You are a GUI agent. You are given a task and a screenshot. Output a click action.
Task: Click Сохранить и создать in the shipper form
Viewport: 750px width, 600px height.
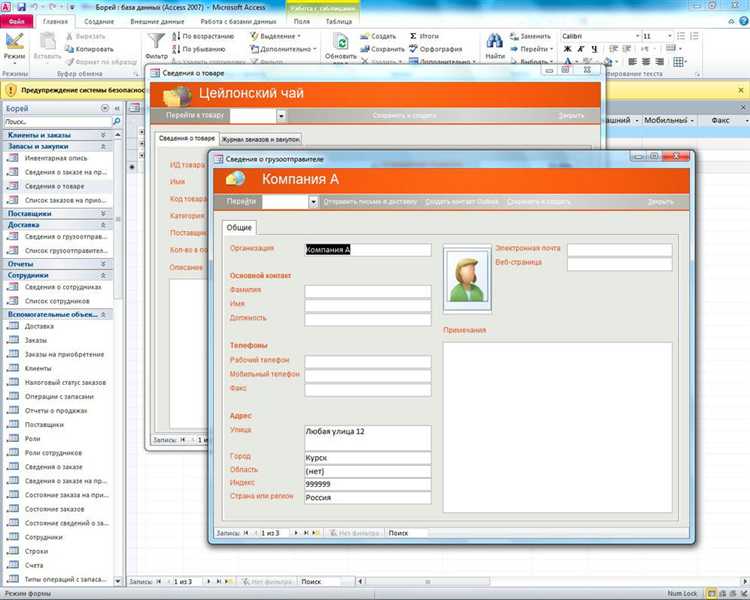539,202
